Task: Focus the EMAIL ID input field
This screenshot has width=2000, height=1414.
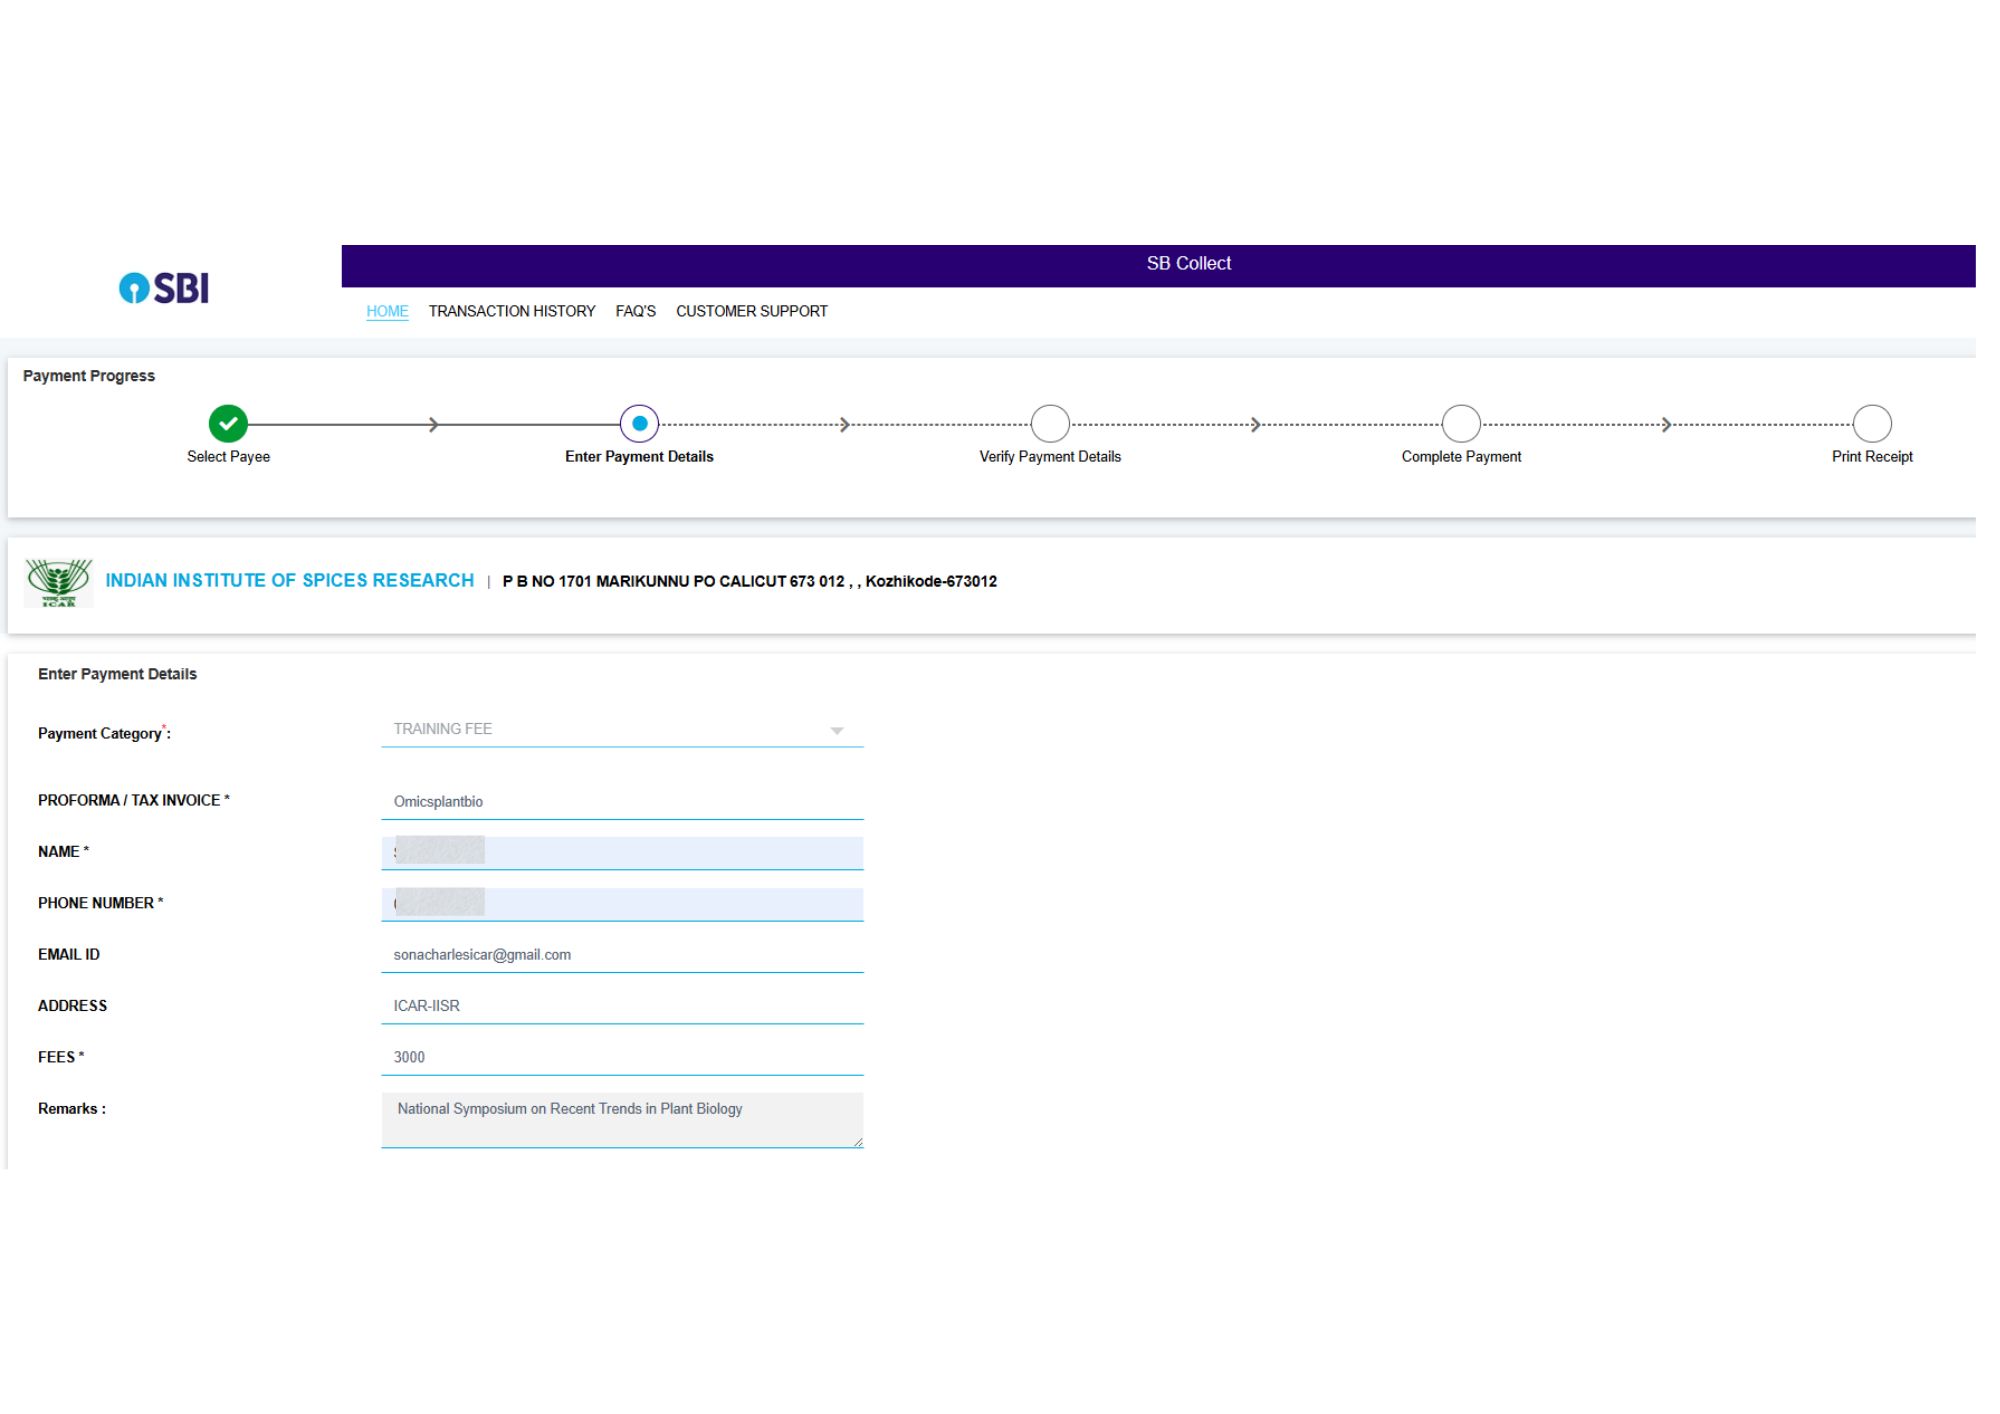Action: pos(622,954)
